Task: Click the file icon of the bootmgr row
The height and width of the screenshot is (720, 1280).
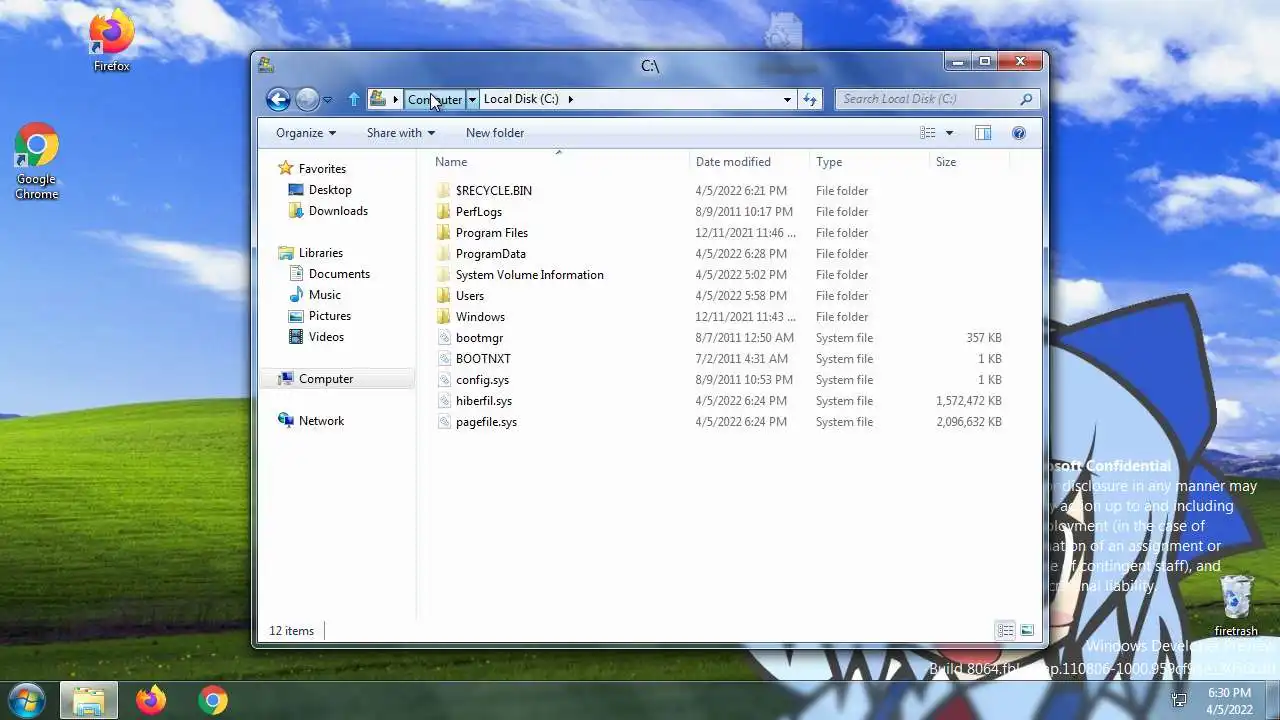Action: tap(445, 338)
